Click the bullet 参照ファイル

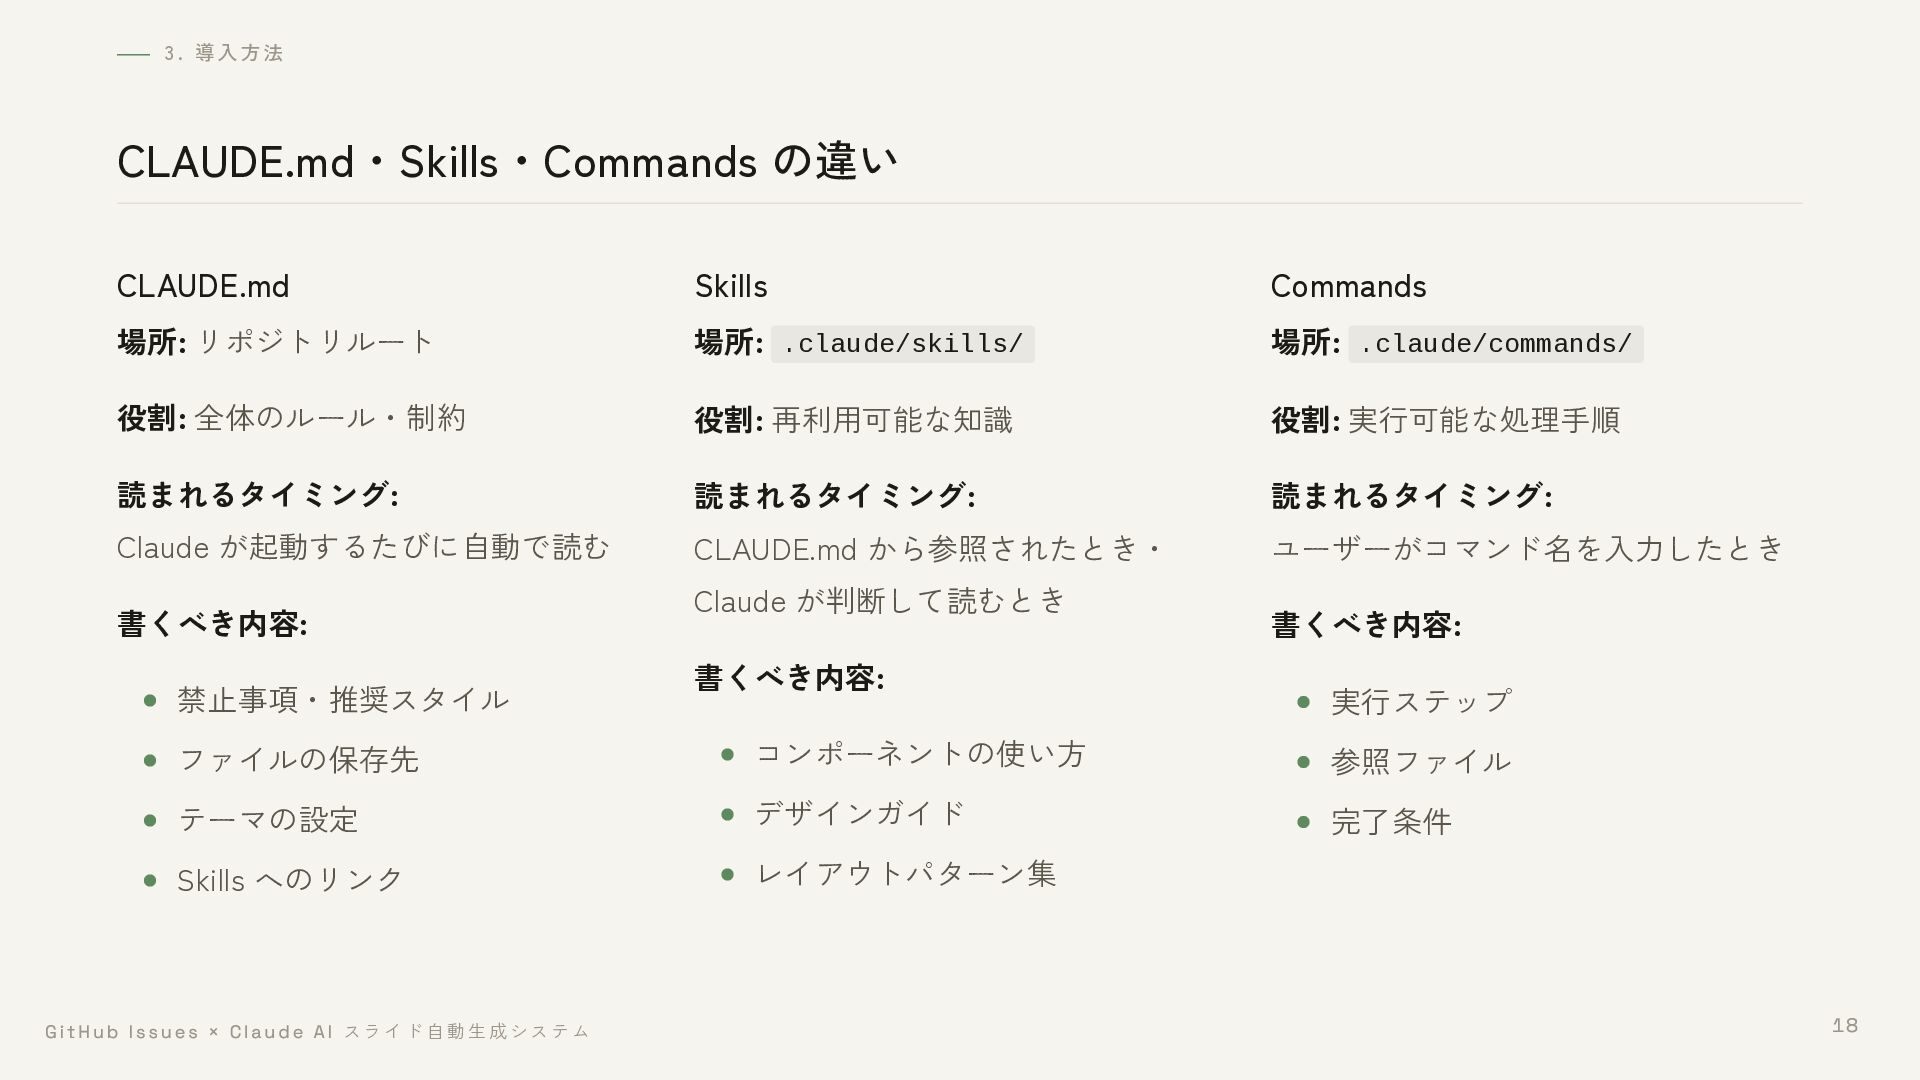(1421, 762)
